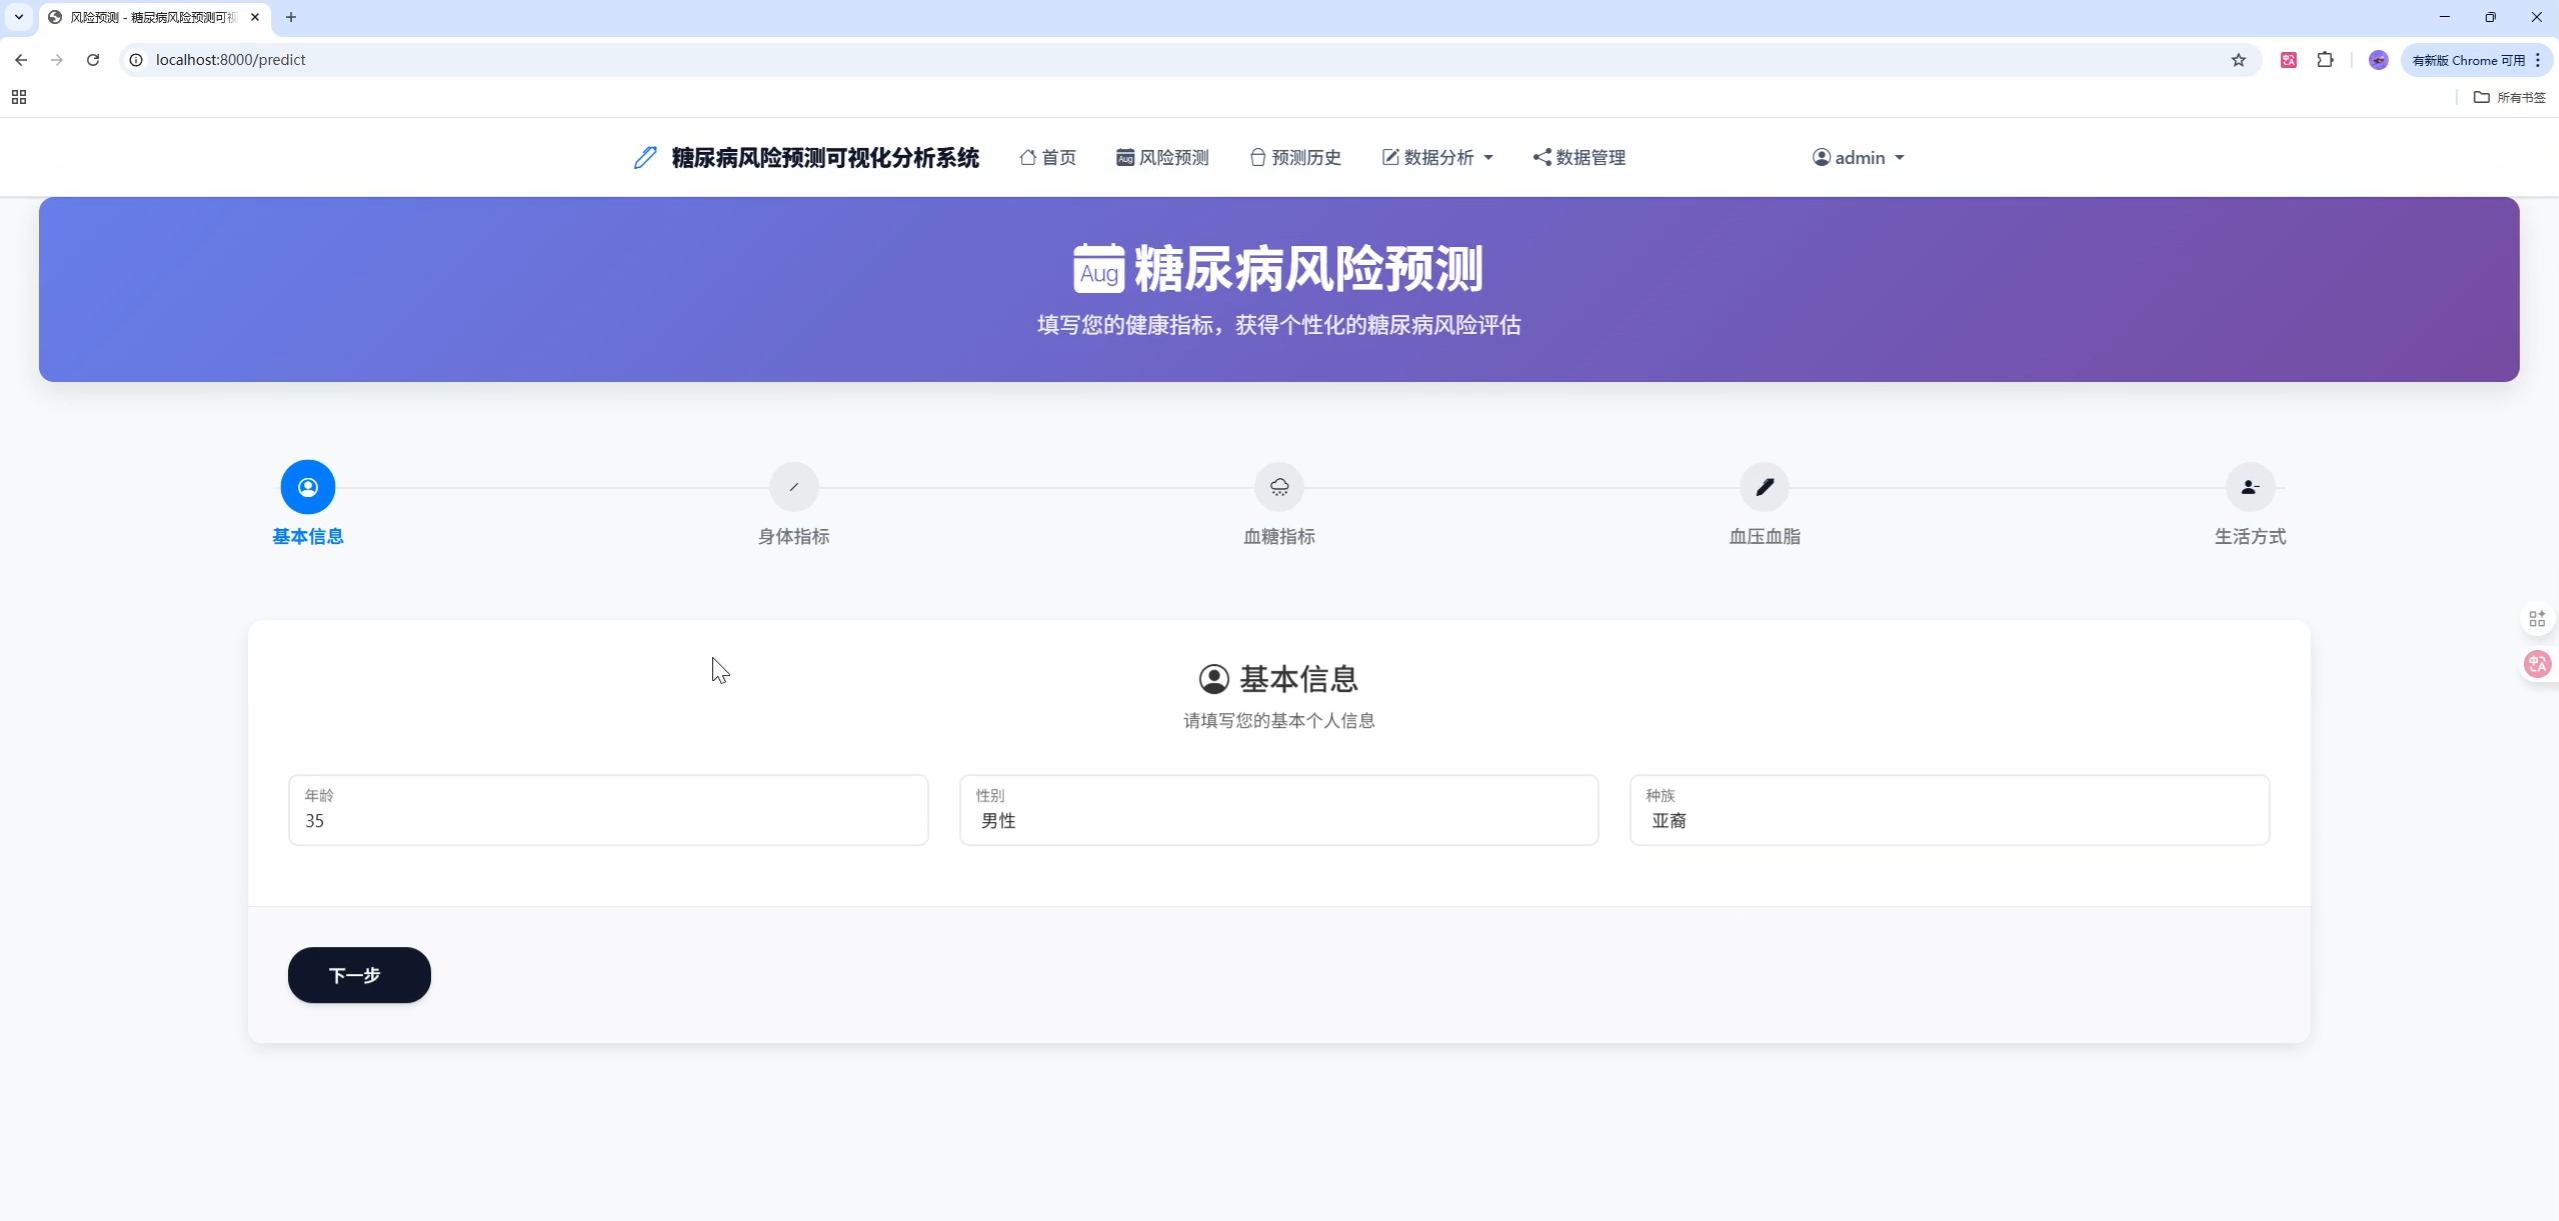
Task: Select the 血压血脂 step icon
Action: click(1764, 487)
